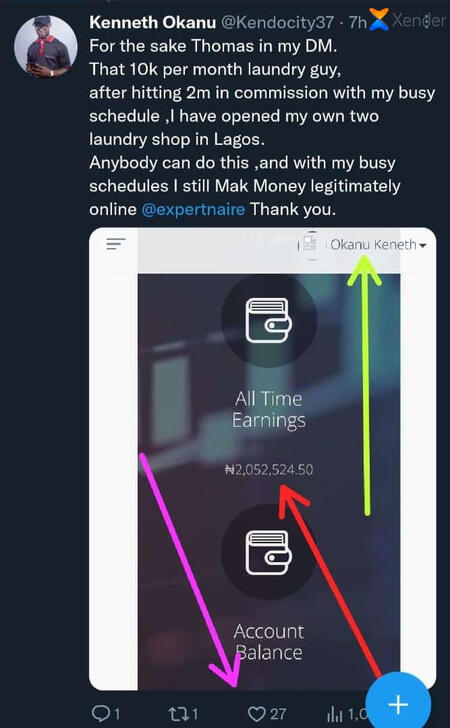450x728 pixels.
Task: Tap the blue compose plus button
Action: click(x=398, y=704)
